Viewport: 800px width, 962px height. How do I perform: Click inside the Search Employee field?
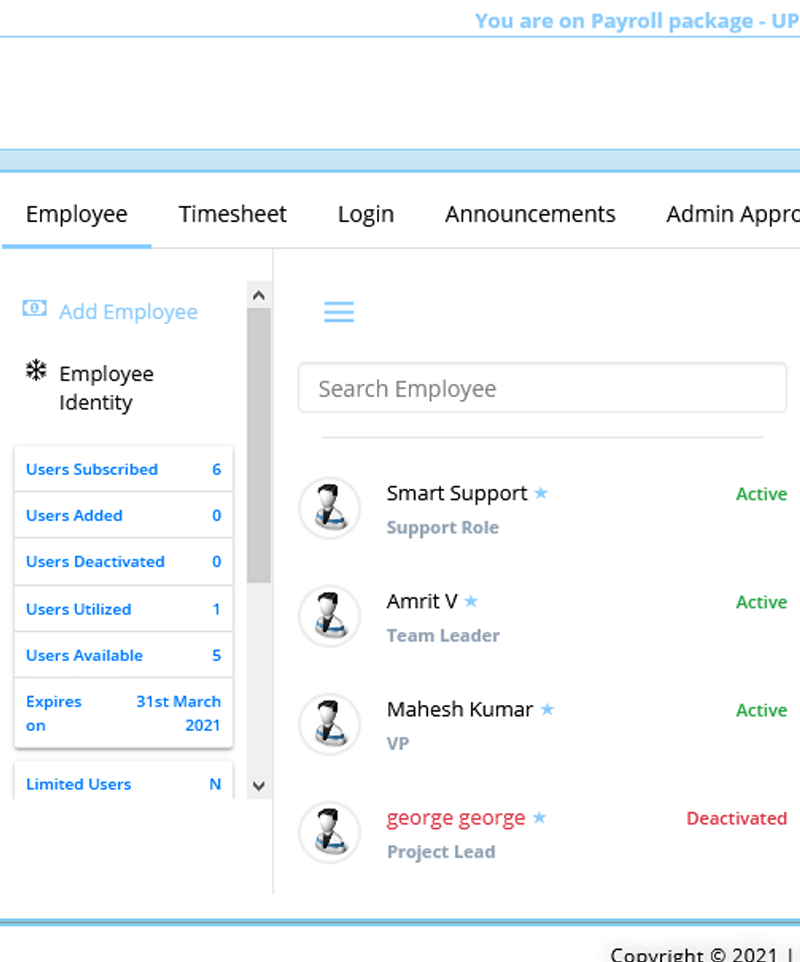coord(542,388)
